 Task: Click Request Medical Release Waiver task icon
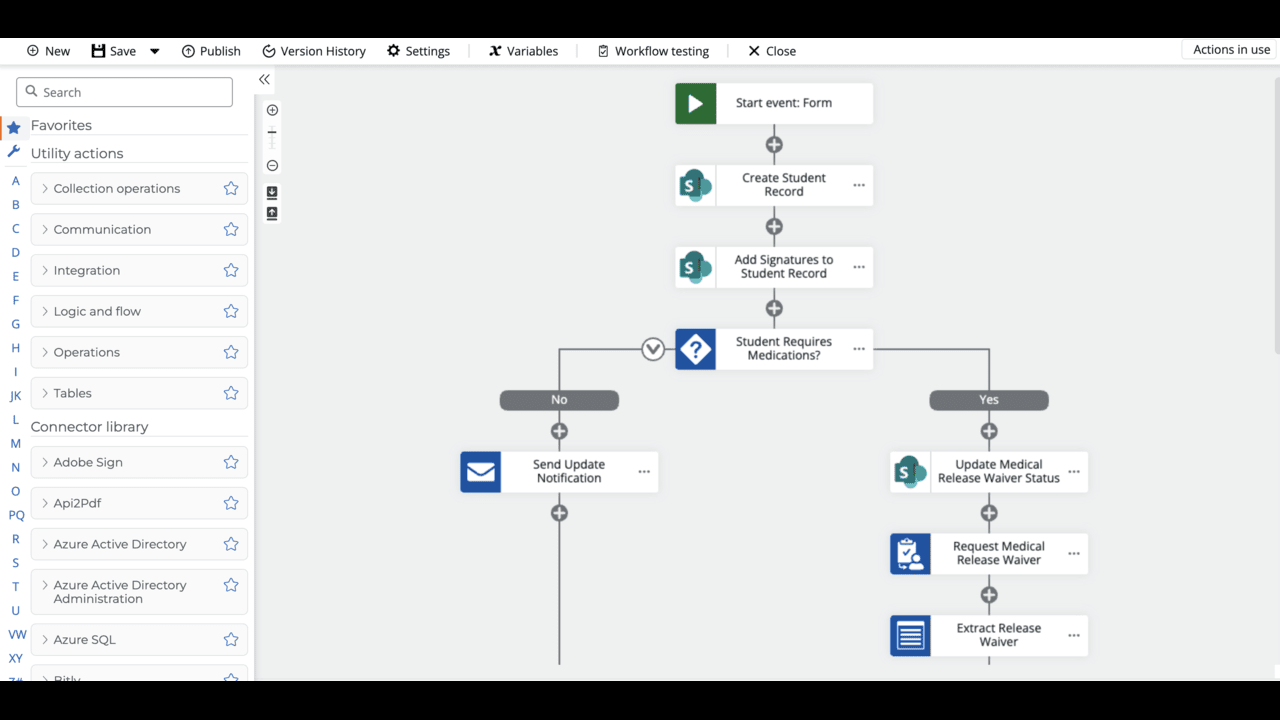(910, 554)
